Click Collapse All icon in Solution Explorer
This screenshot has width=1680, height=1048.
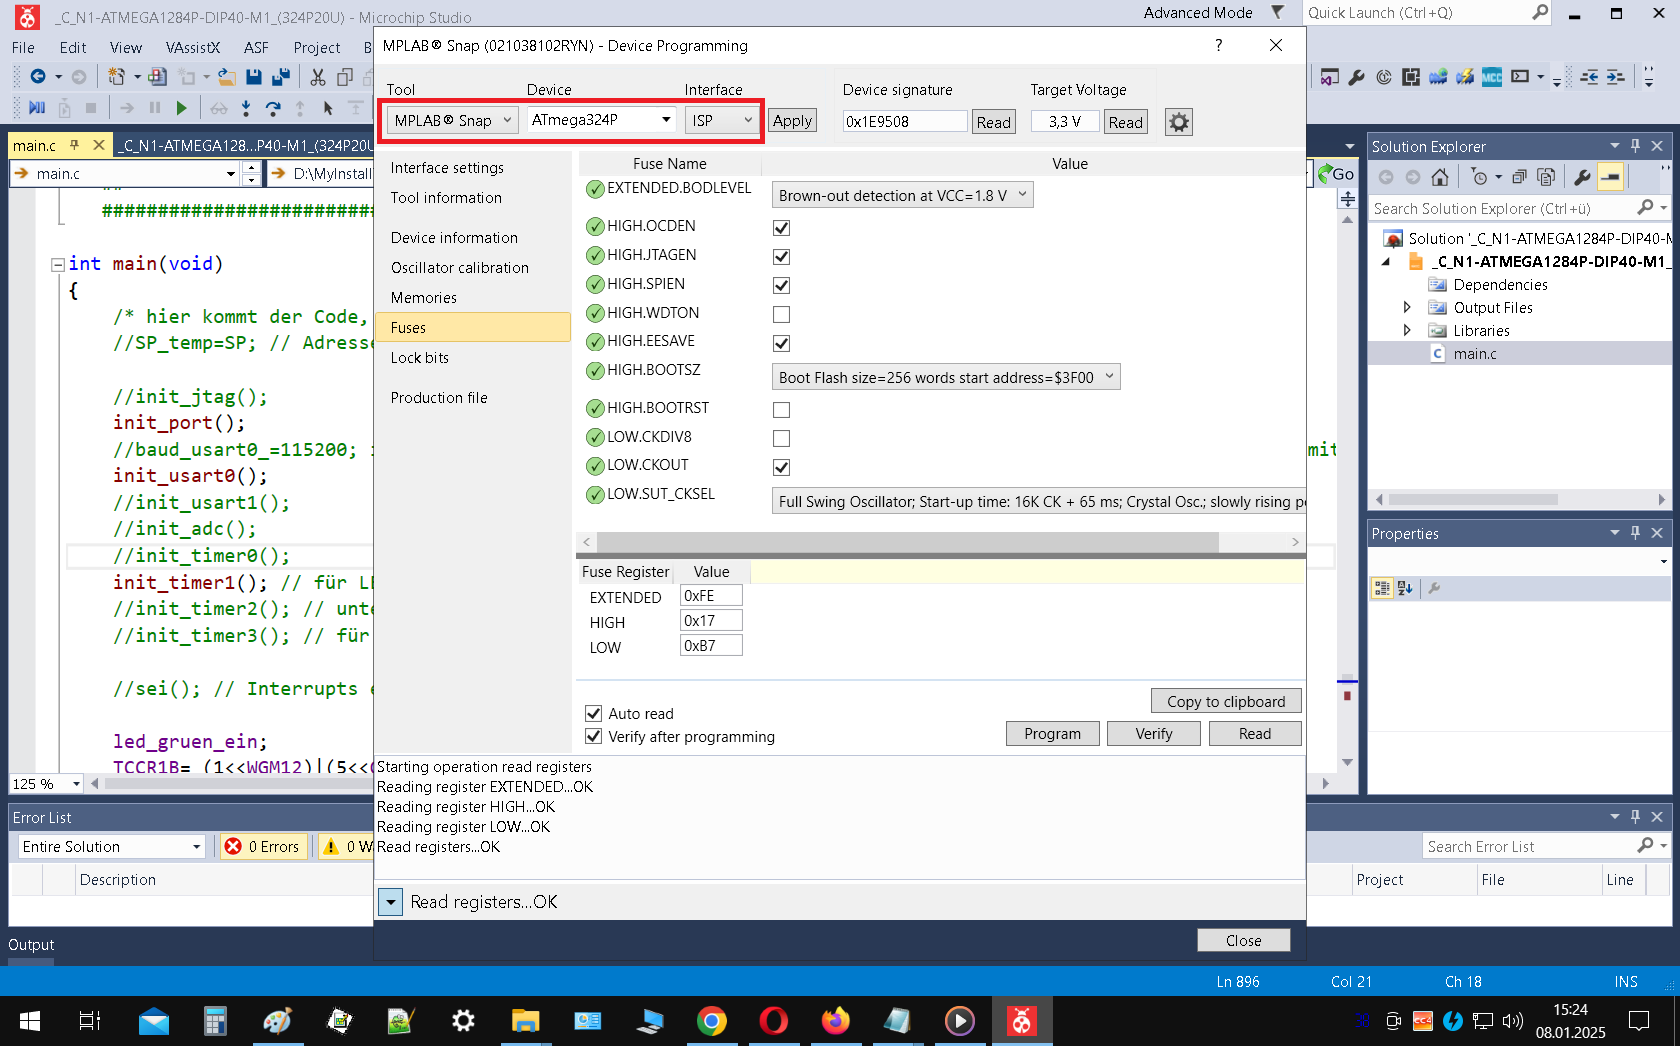pos(1519,177)
